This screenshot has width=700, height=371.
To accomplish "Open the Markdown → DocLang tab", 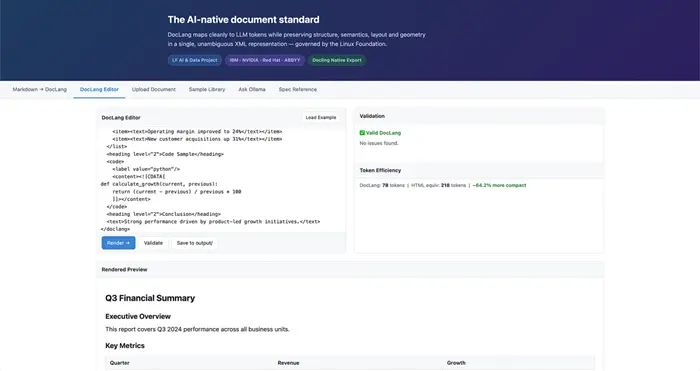I will [40, 89].
